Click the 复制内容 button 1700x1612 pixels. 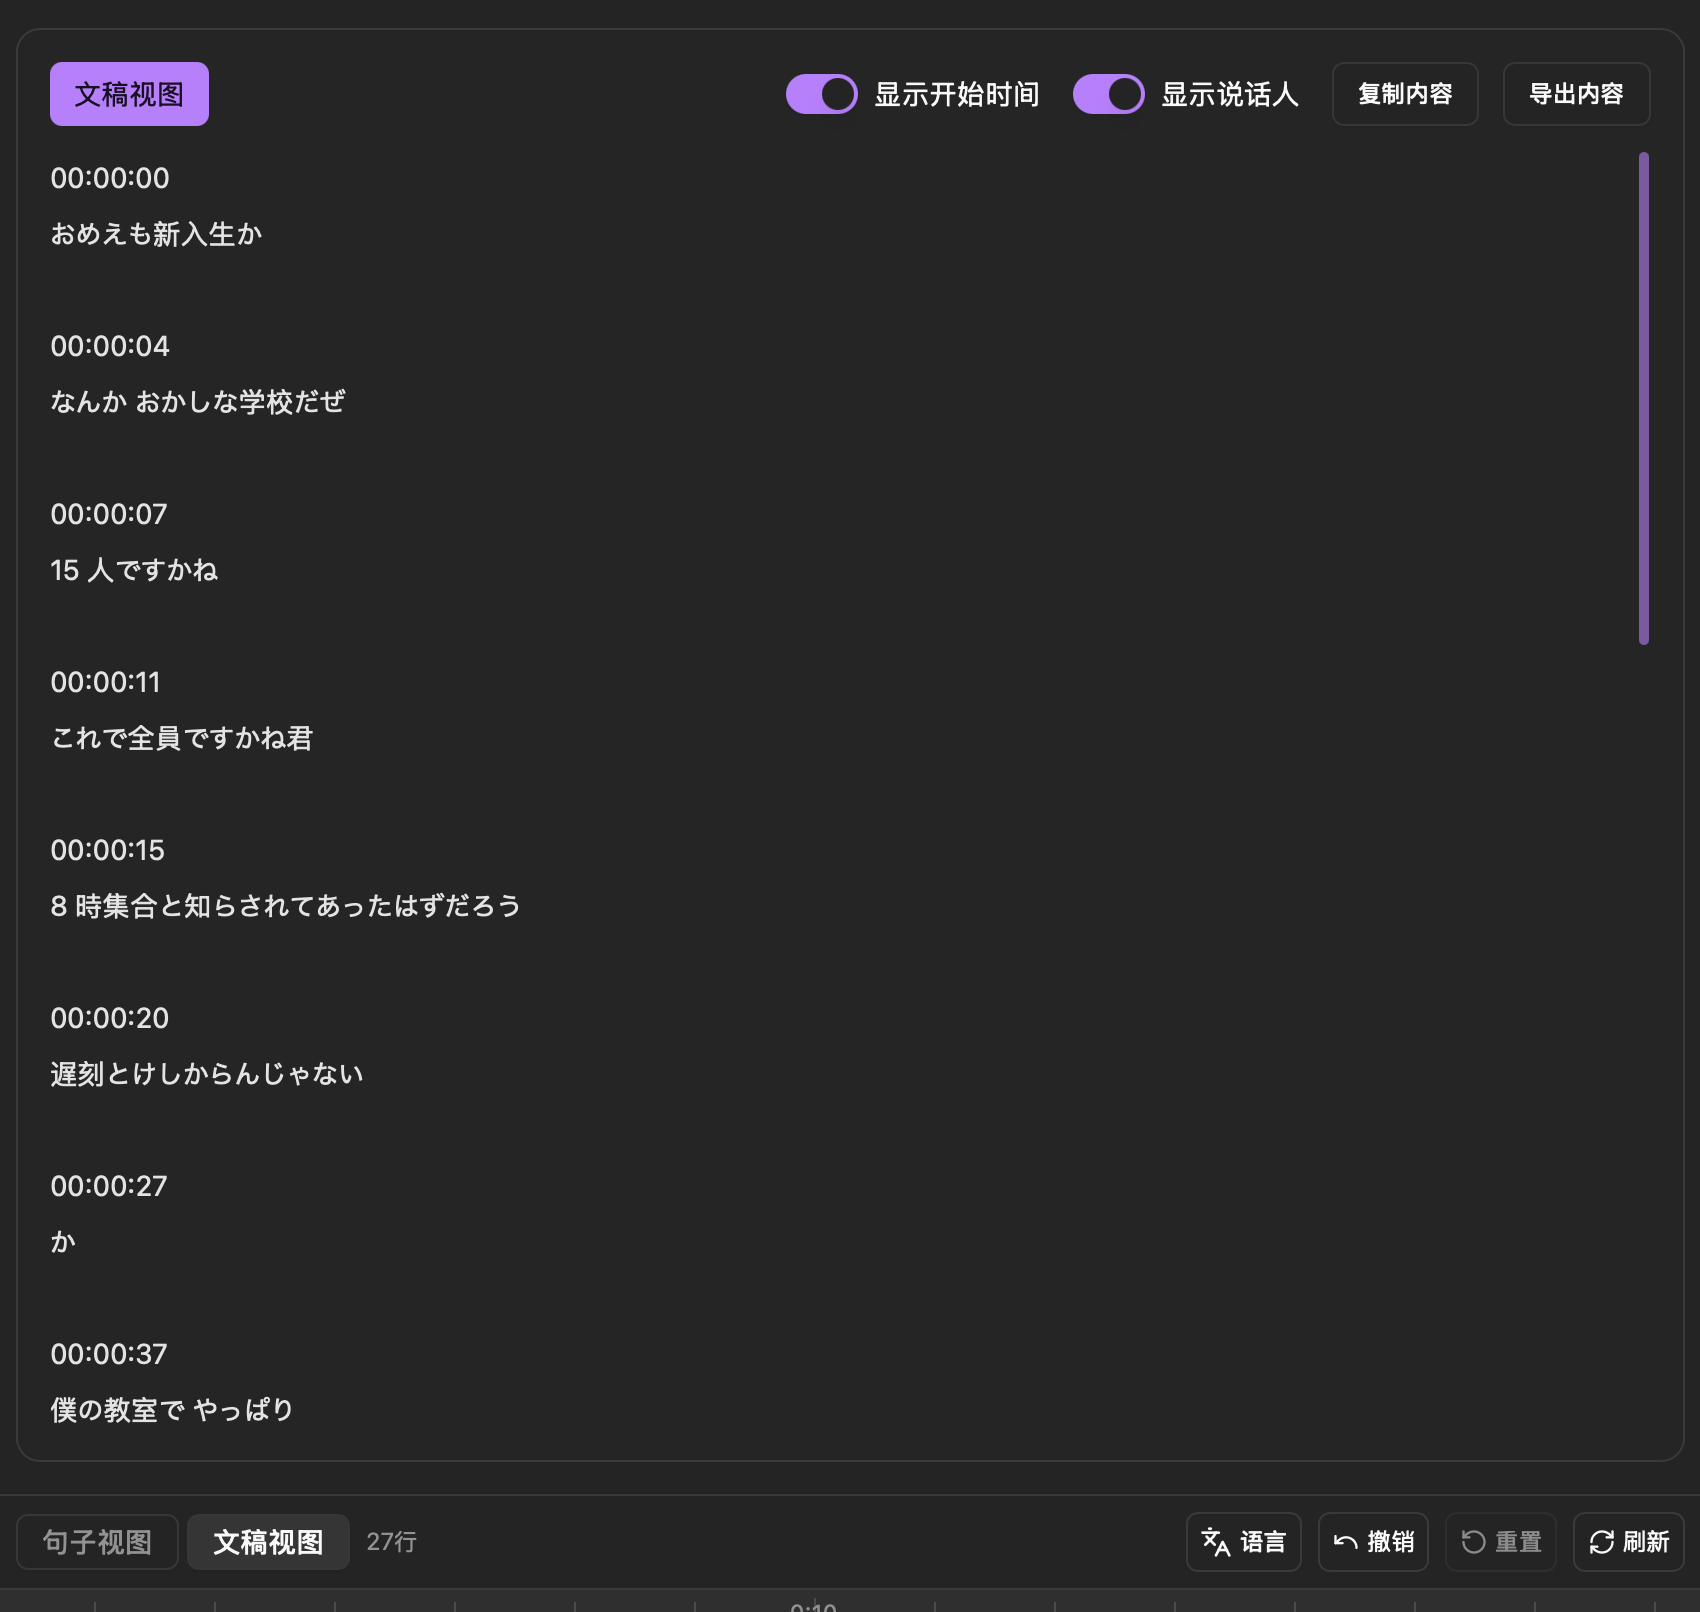1405,94
